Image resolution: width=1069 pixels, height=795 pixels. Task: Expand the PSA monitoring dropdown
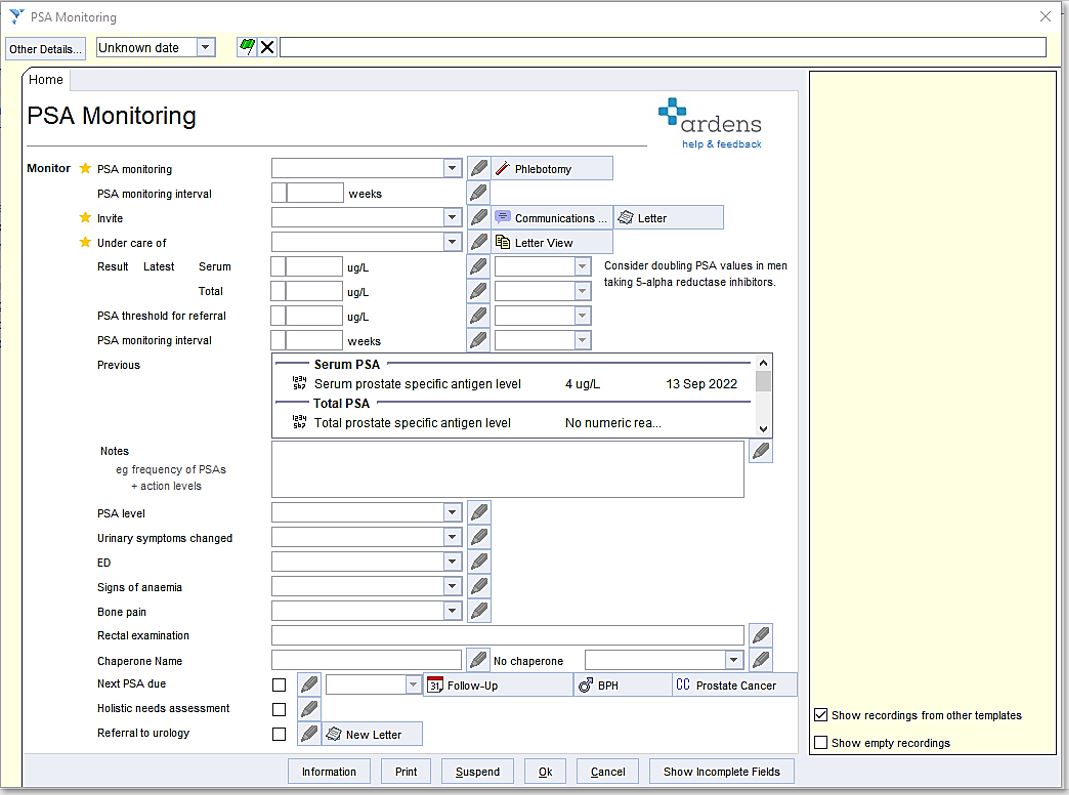(x=452, y=168)
